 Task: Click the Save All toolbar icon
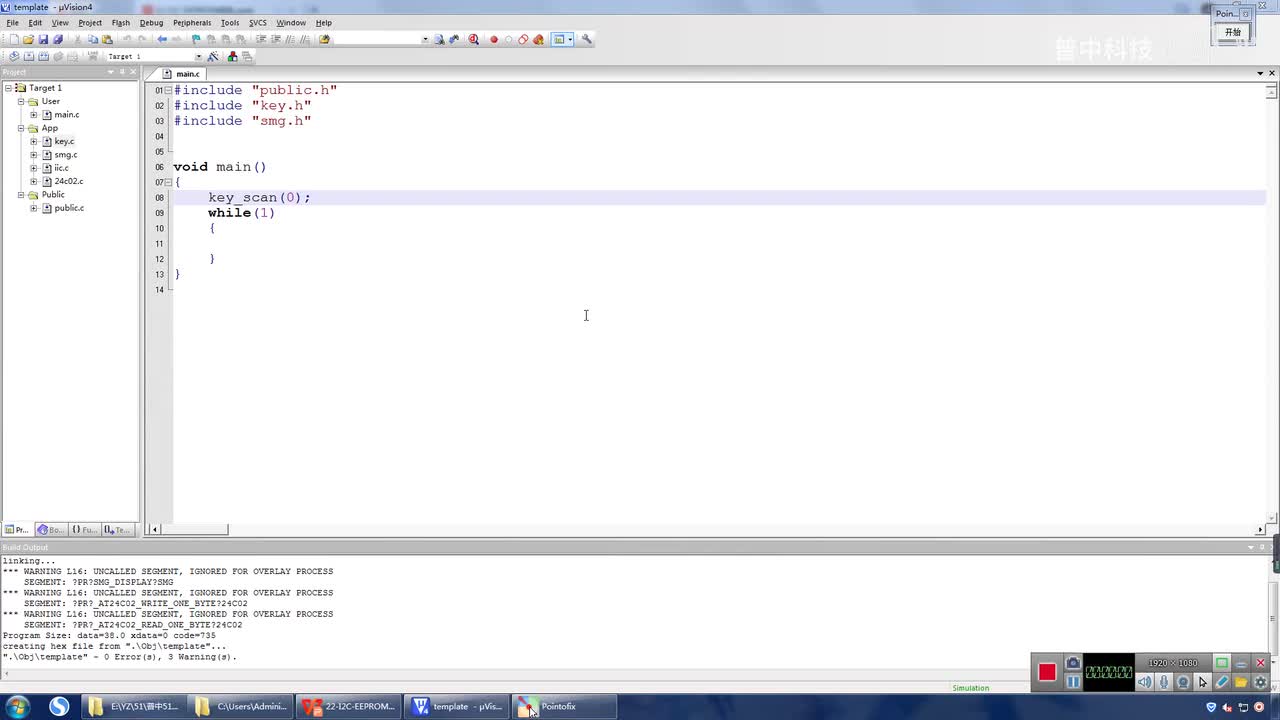tap(58, 40)
